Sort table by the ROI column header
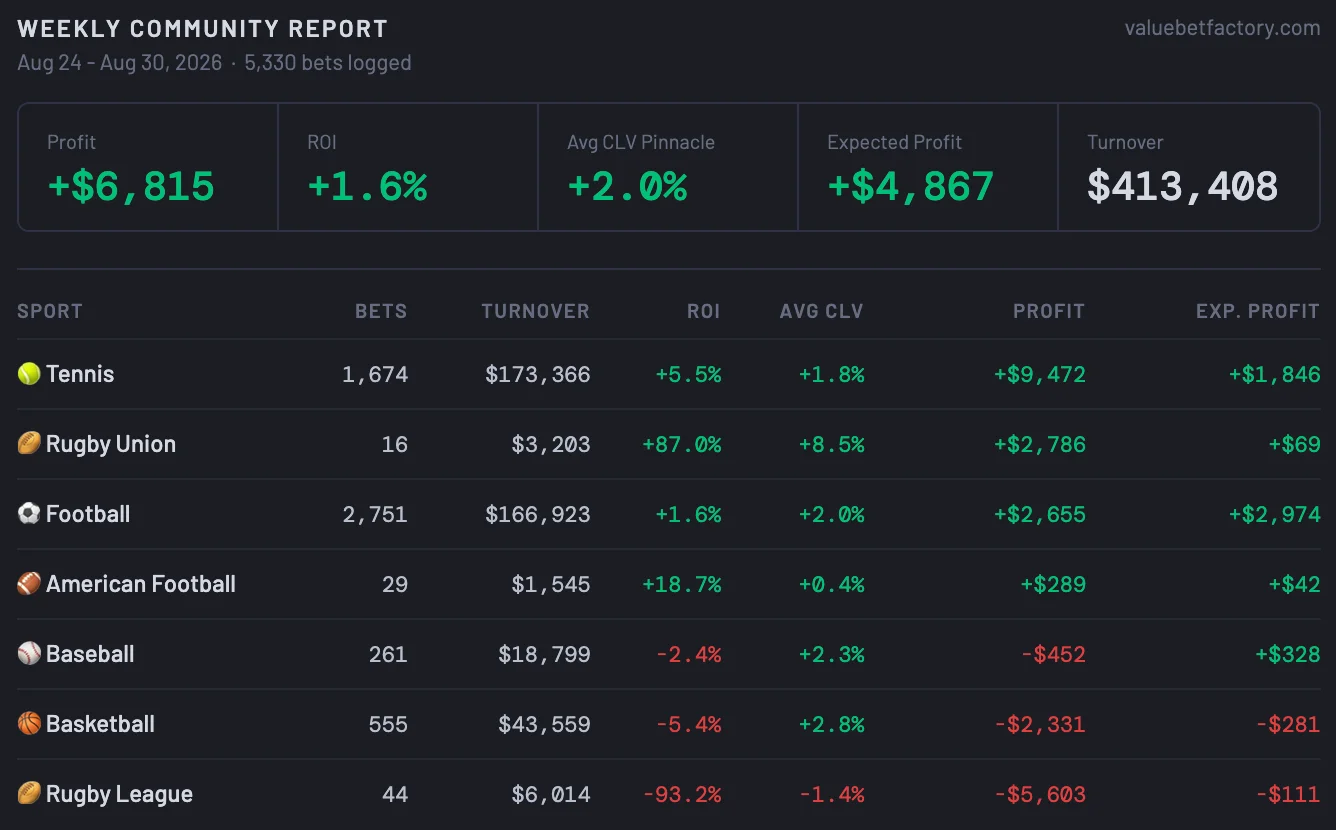The width and height of the screenshot is (1336, 830). click(x=704, y=311)
